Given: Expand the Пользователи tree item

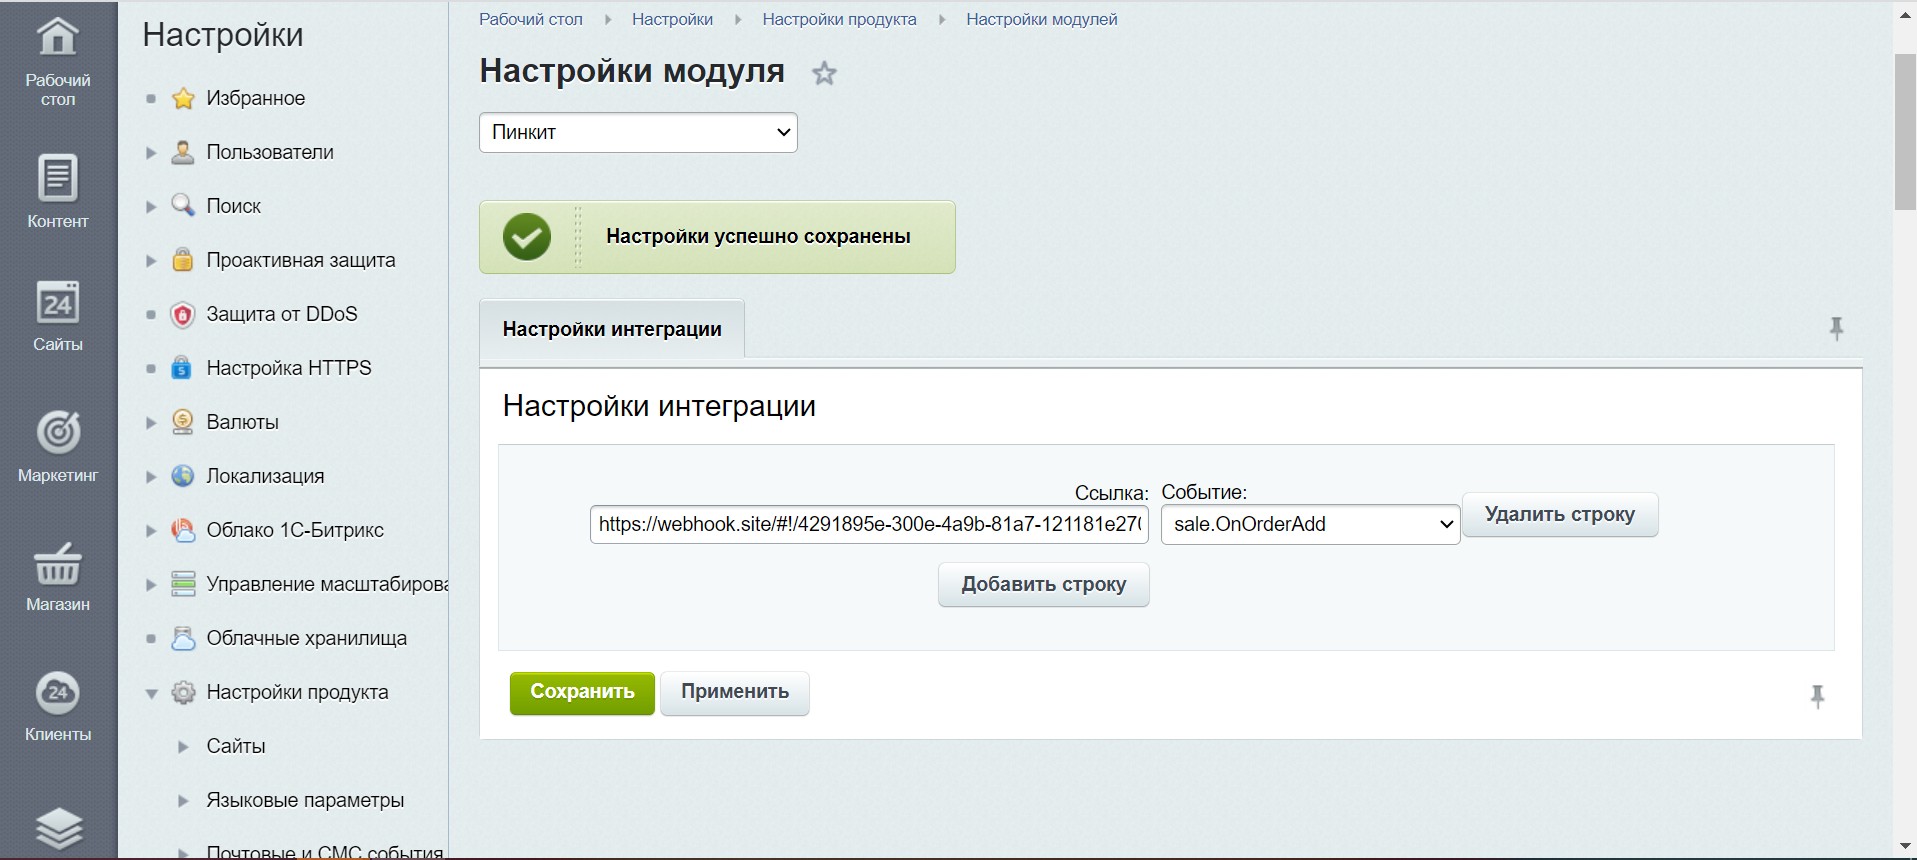Looking at the screenshot, I should [151, 153].
